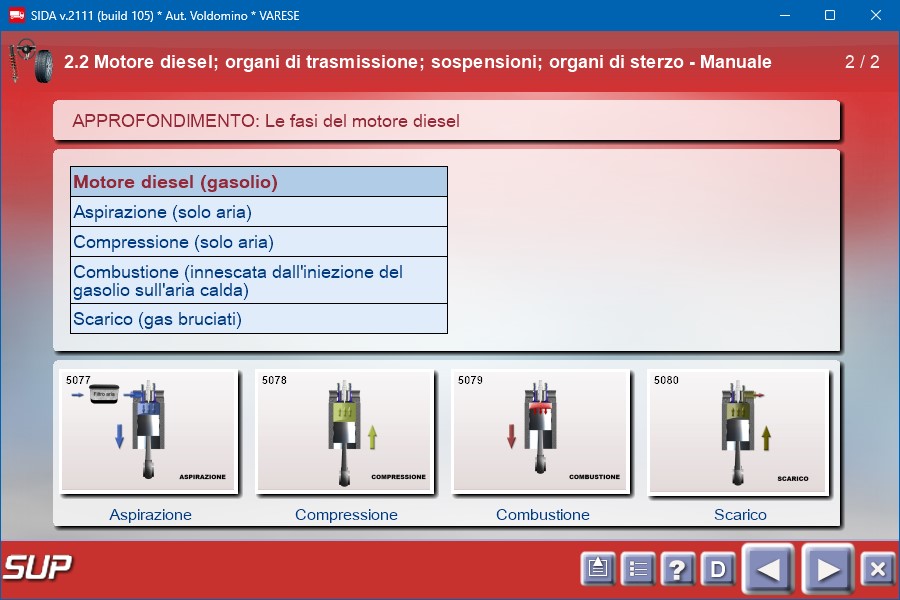Select the 'Aspirazione (solo aria)' table row

[258, 212]
